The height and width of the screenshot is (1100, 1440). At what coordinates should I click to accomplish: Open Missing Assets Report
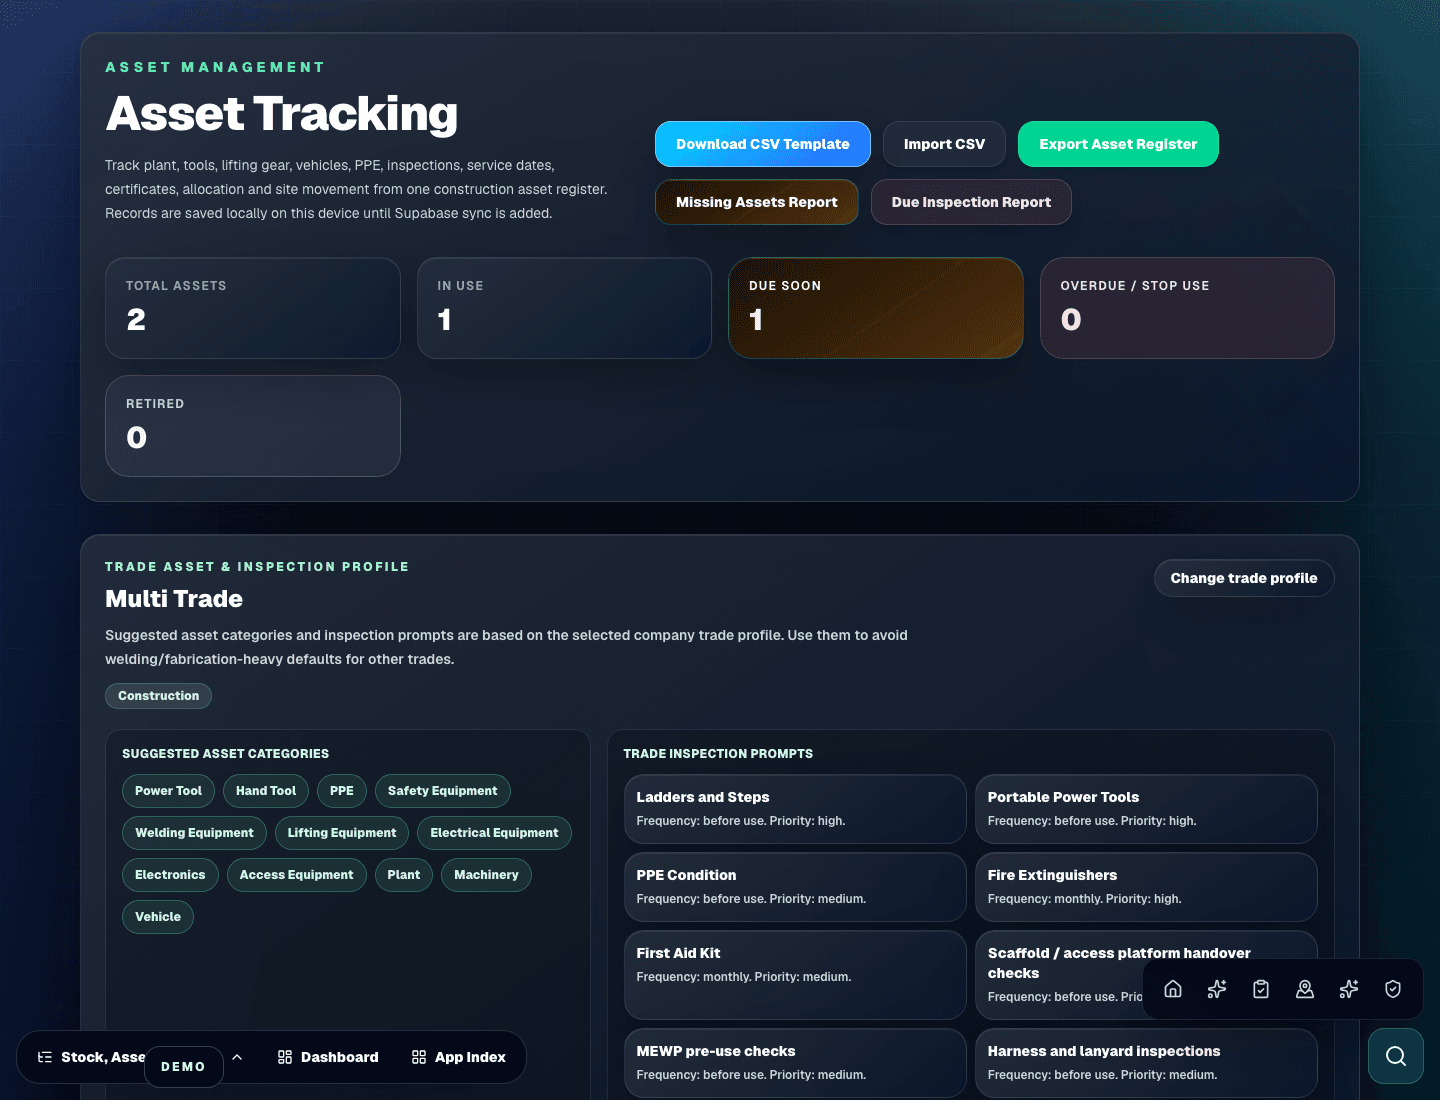pyautogui.click(x=757, y=202)
